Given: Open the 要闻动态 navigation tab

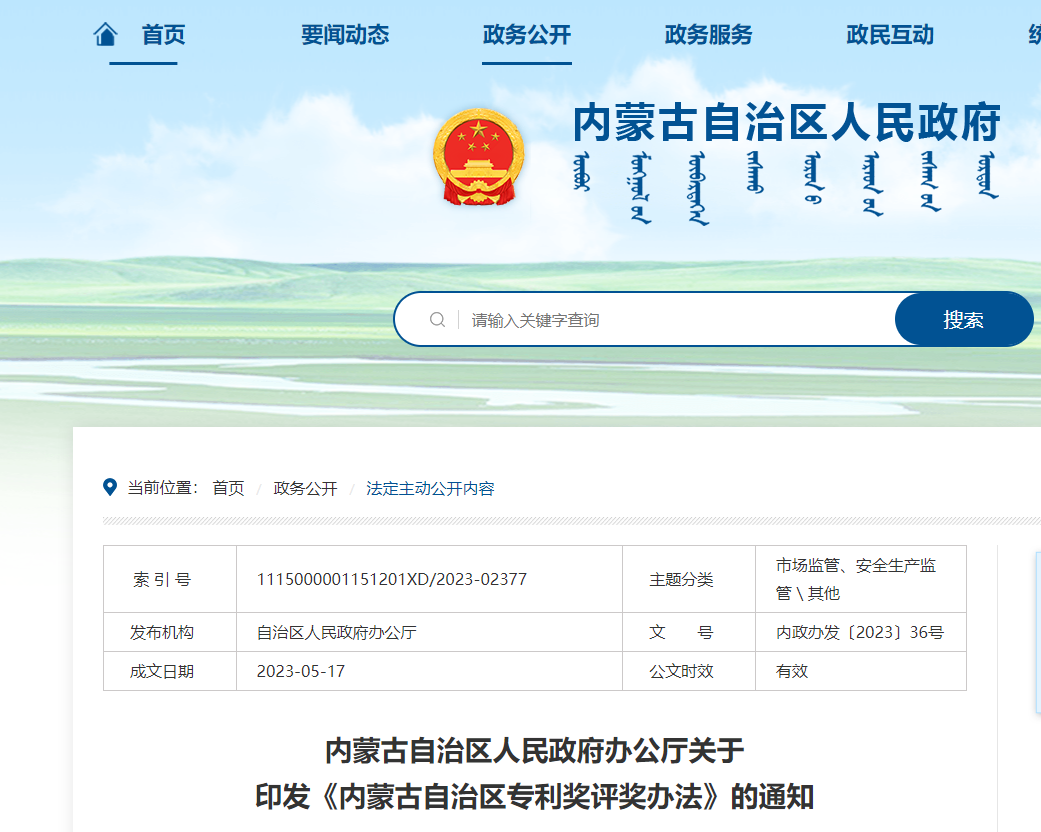Looking at the screenshot, I should [345, 35].
